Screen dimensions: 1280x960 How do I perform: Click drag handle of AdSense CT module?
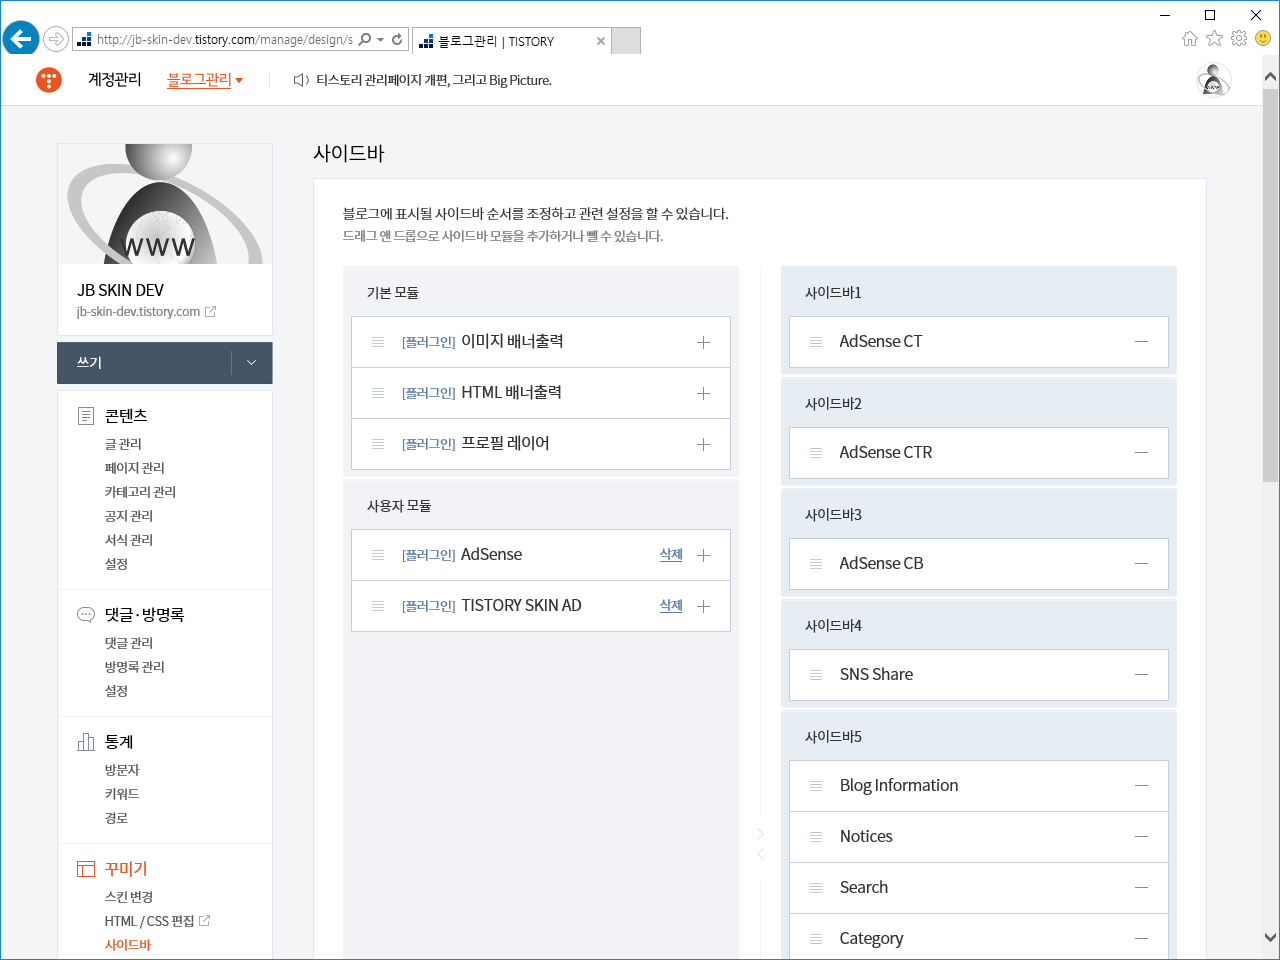(x=816, y=342)
